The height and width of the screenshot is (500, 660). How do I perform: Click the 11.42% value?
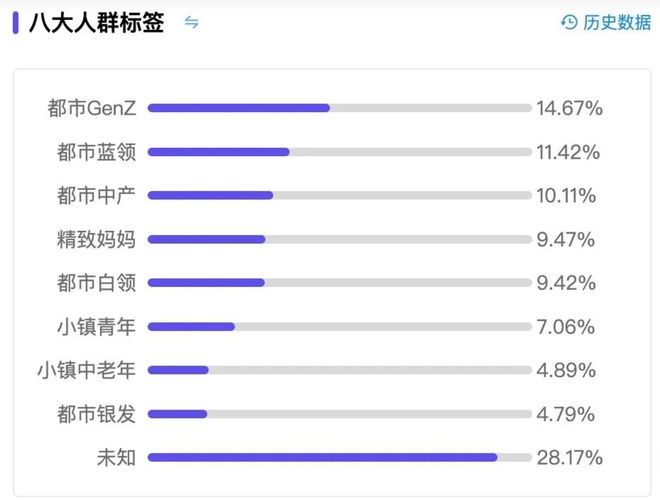point(568,152)
